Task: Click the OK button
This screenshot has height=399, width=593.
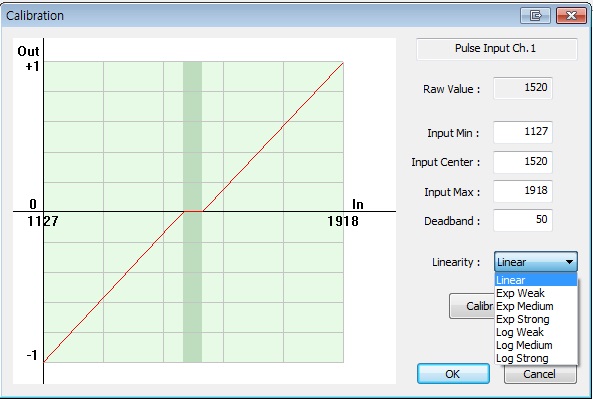Action: 453,374
